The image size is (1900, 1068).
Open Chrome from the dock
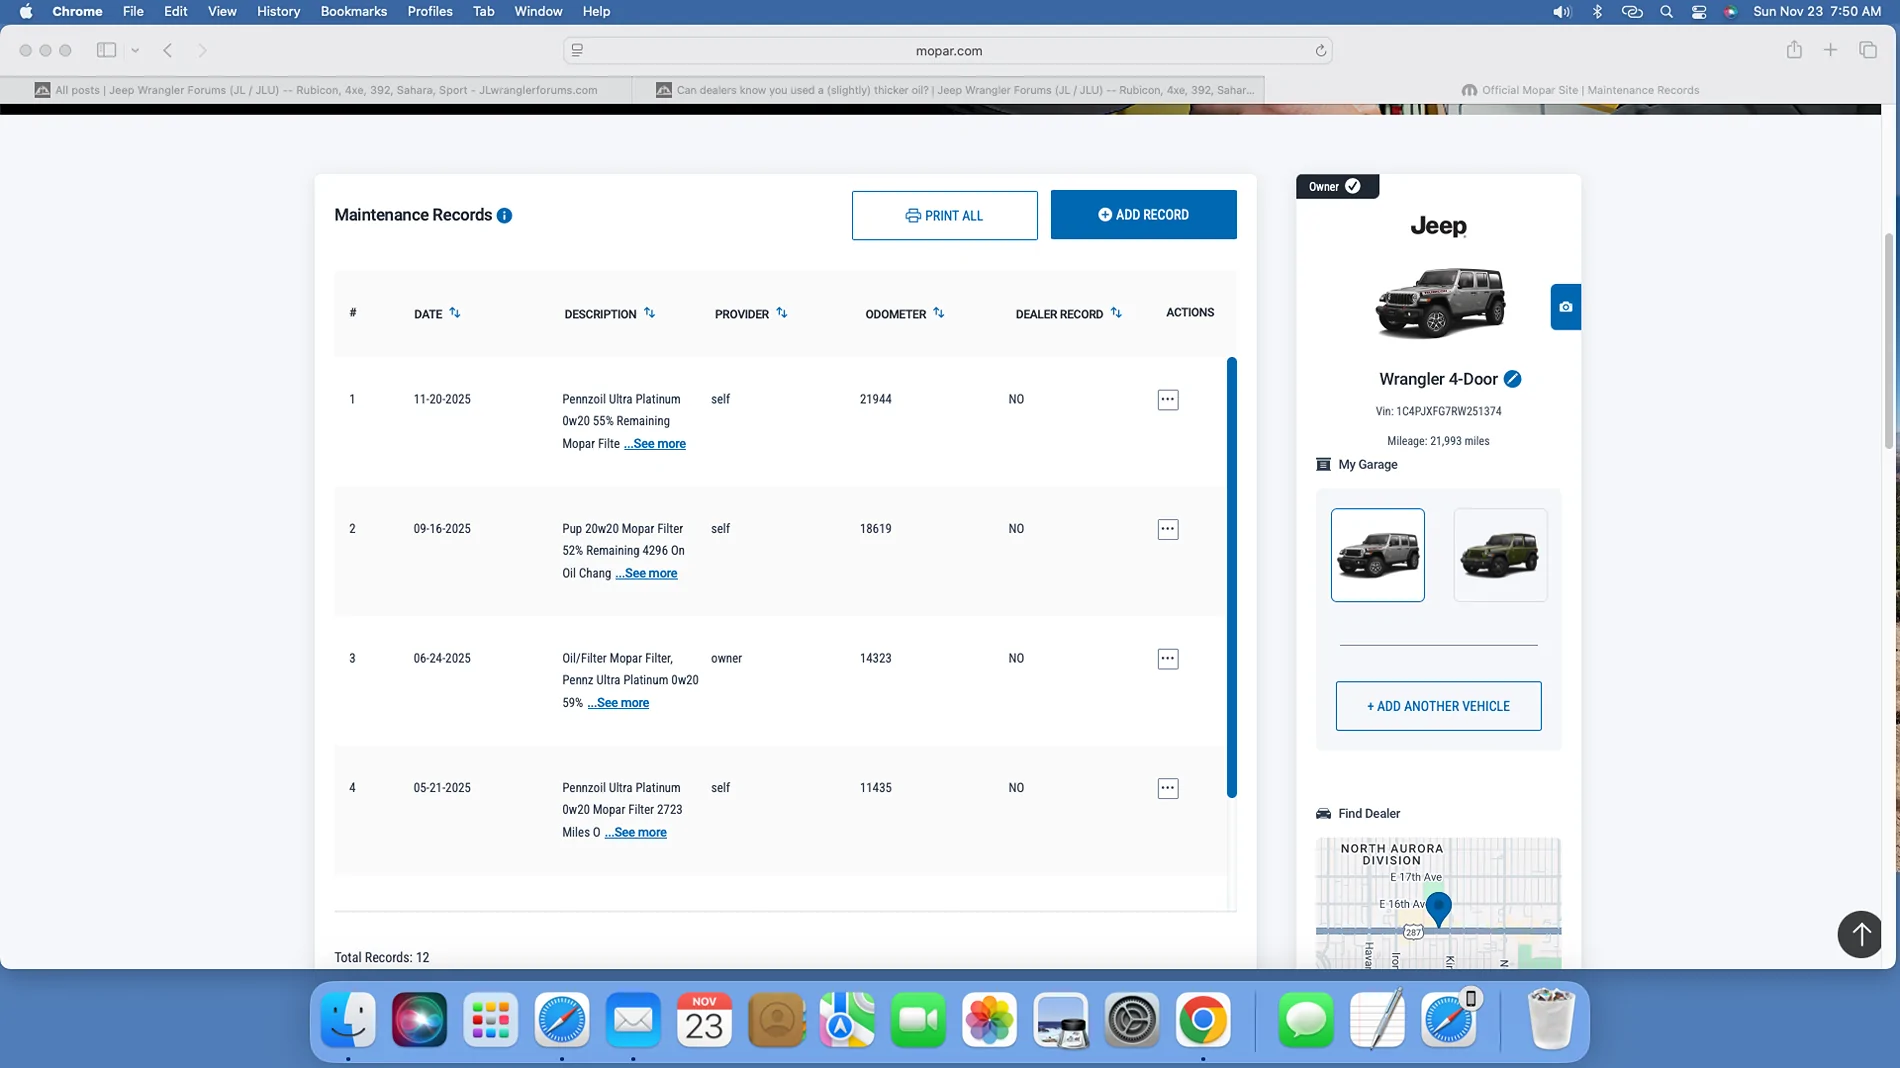pos(1202,1020)
